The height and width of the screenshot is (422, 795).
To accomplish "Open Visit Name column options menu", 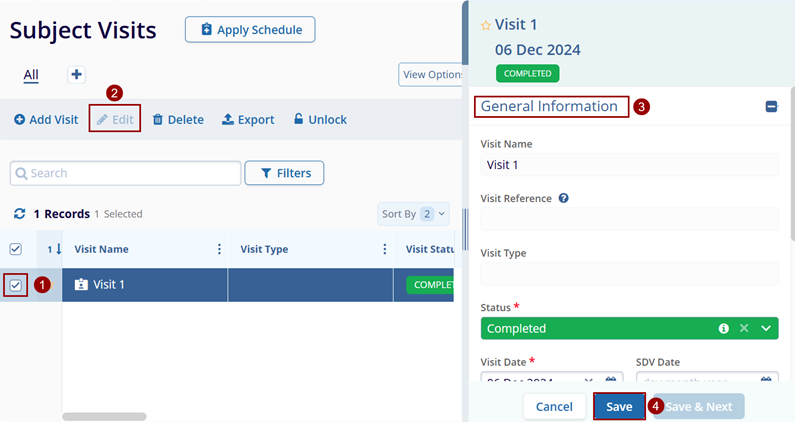I will 220,249.
